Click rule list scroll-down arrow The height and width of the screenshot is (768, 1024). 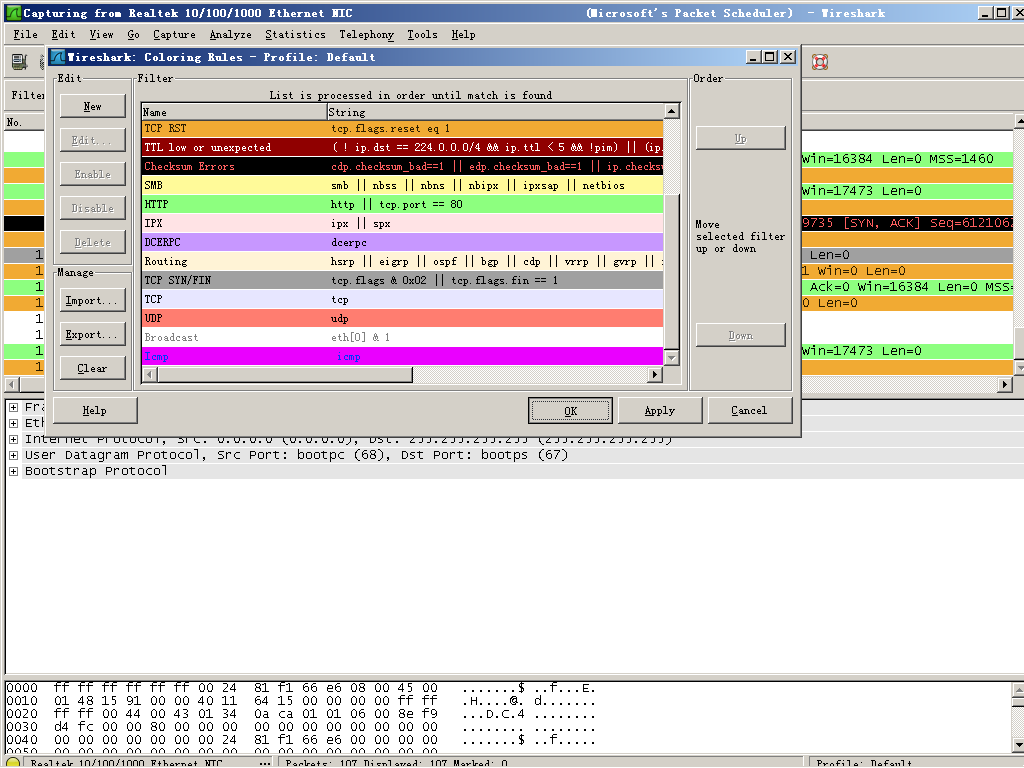(672, 358)
